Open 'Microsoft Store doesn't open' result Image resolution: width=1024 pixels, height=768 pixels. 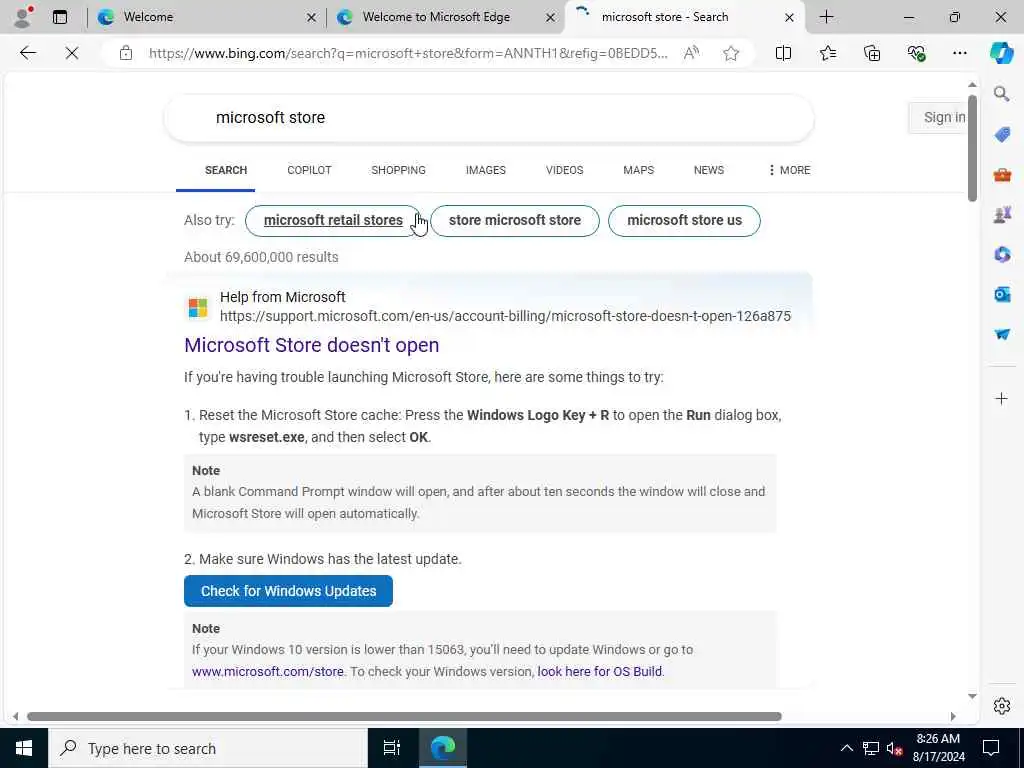pos(312,345)
